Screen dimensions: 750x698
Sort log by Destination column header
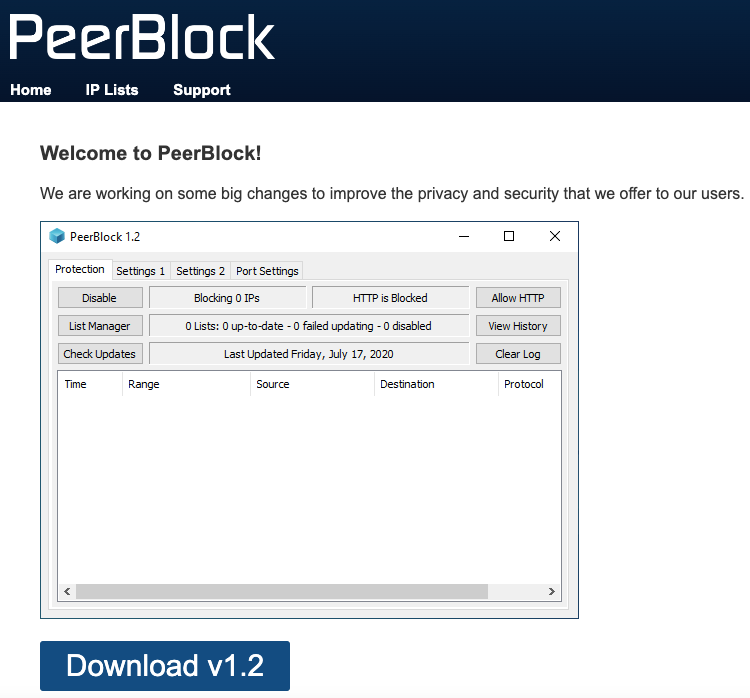tap(407, 384)
